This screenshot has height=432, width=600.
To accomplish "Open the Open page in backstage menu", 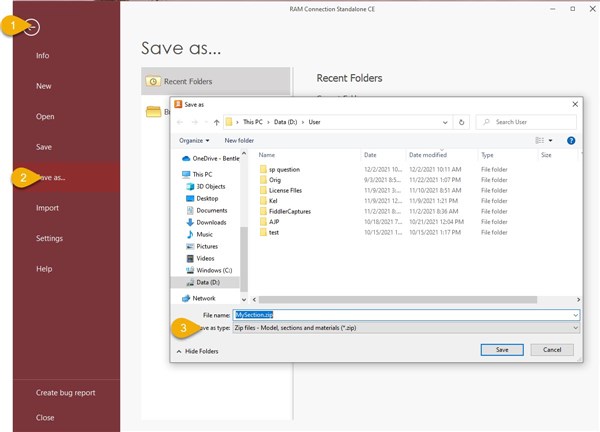I will 45,117.
